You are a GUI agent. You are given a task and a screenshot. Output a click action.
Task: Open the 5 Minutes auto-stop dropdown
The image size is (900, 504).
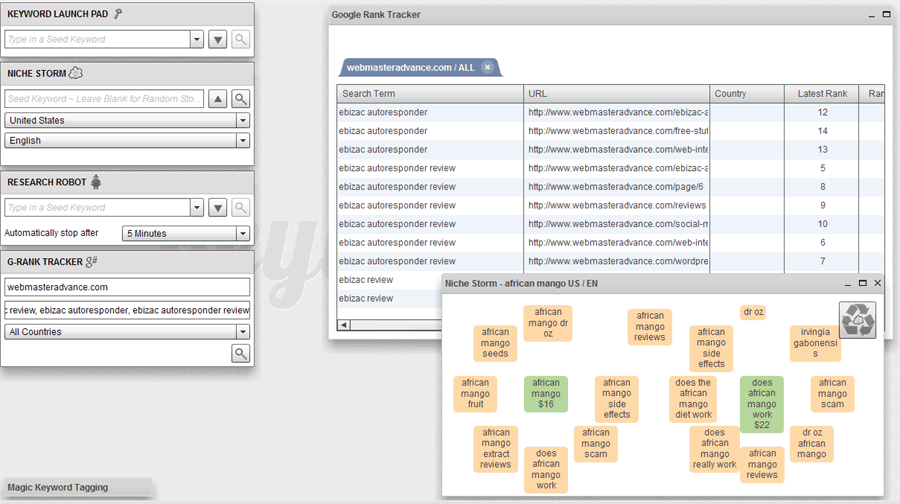tap(186, 234)
